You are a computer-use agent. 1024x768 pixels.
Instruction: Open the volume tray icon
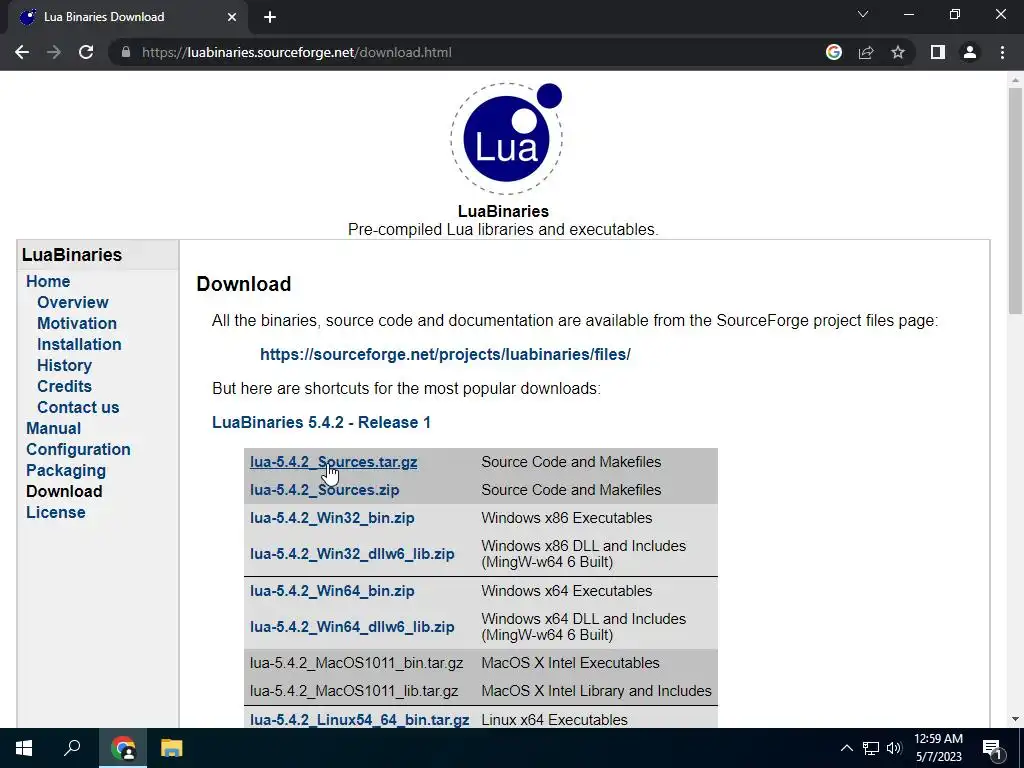[894, 748]
